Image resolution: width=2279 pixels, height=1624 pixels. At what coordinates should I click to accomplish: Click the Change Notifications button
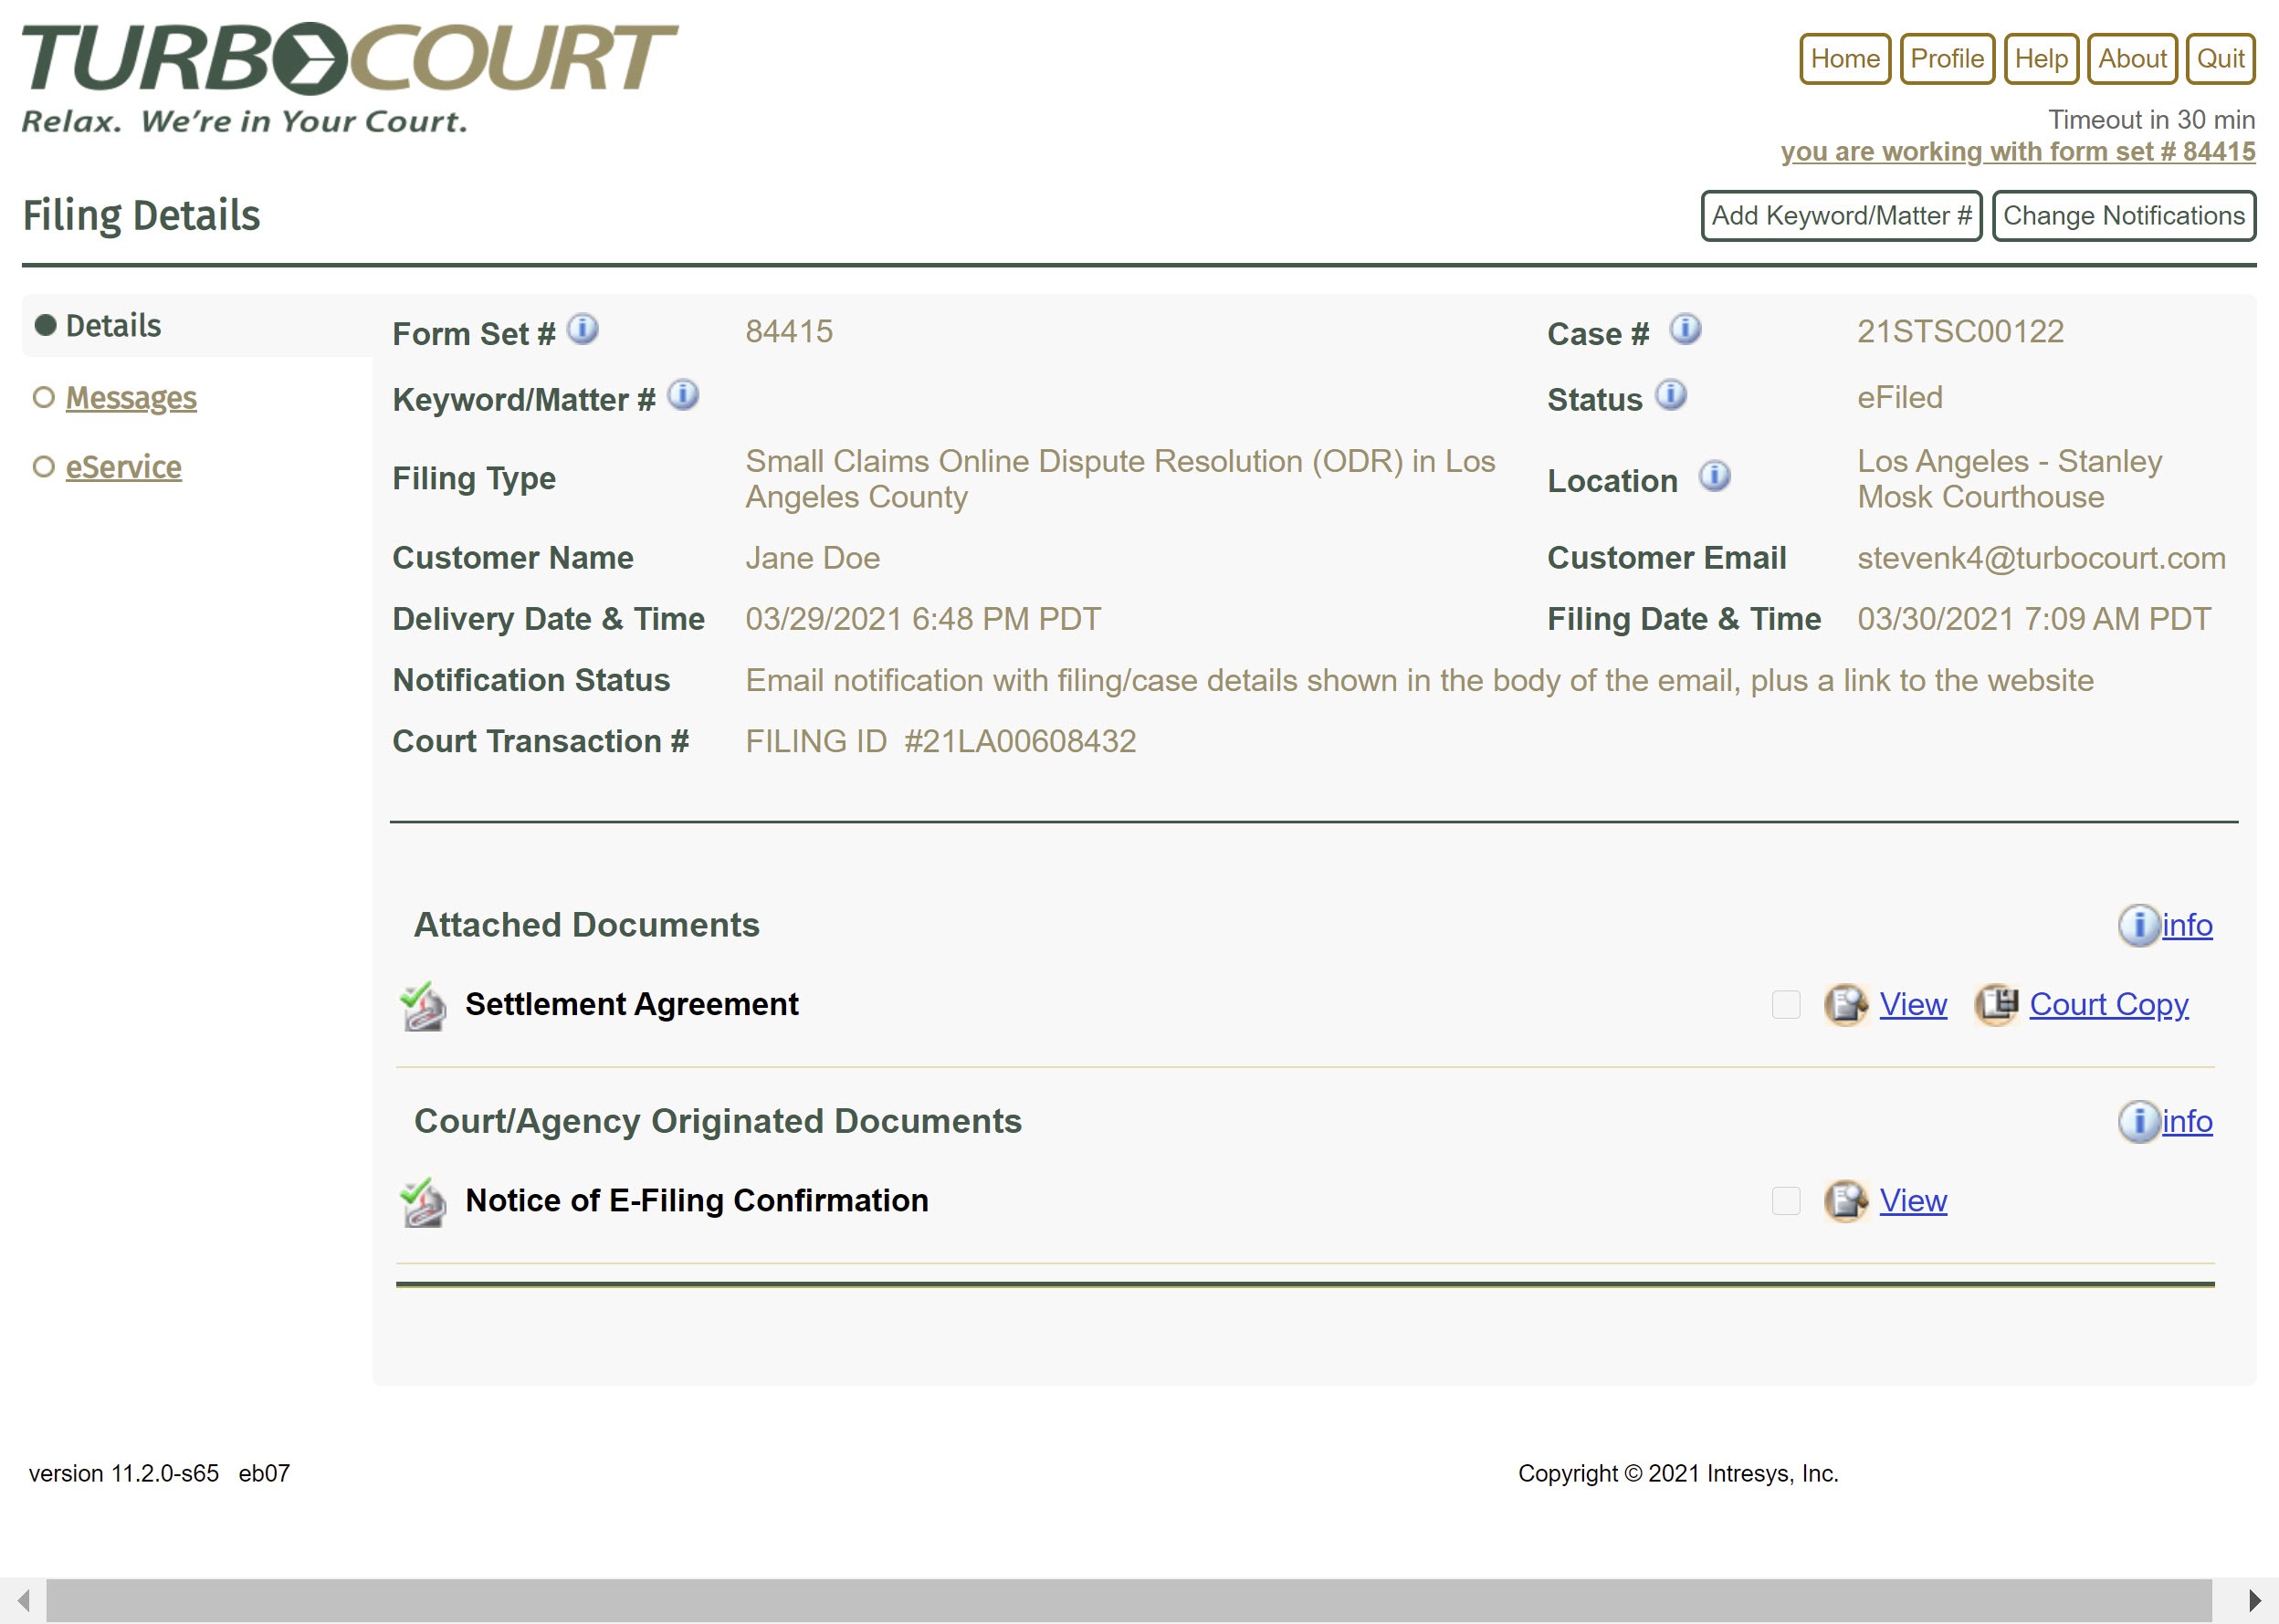tap(2124, 215)
